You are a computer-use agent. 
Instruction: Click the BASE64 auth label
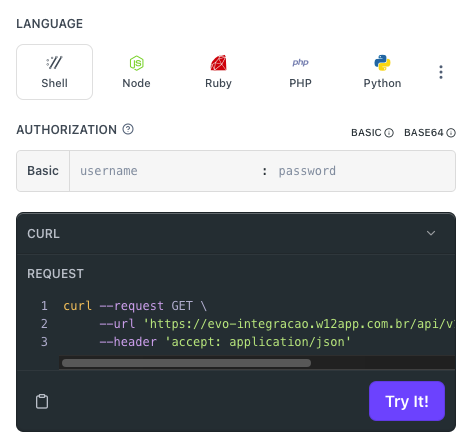(x=424, y=133)
